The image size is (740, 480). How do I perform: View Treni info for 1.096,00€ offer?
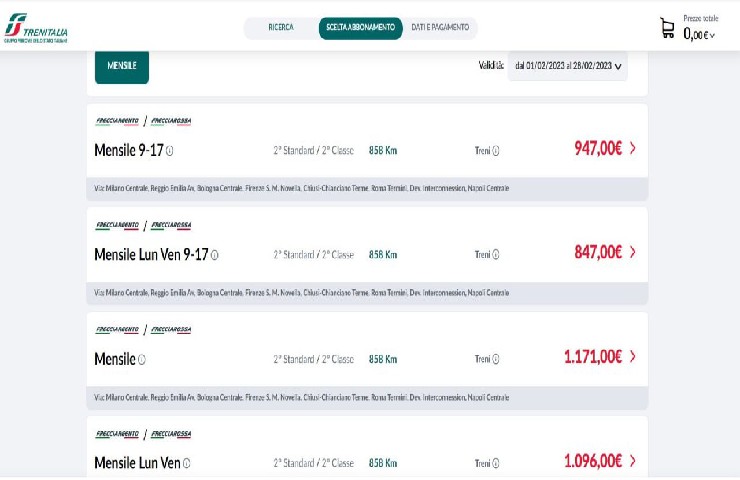496,463
